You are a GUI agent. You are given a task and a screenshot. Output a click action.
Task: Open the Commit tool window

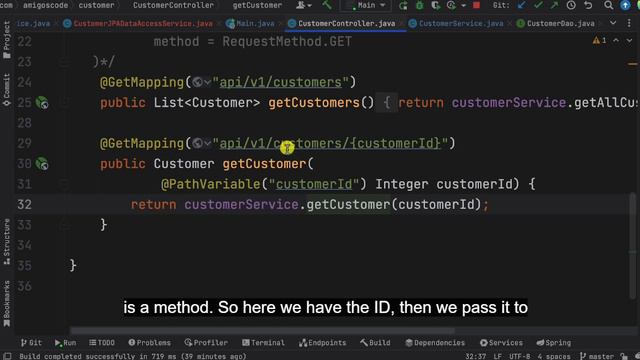pos(7,90)
